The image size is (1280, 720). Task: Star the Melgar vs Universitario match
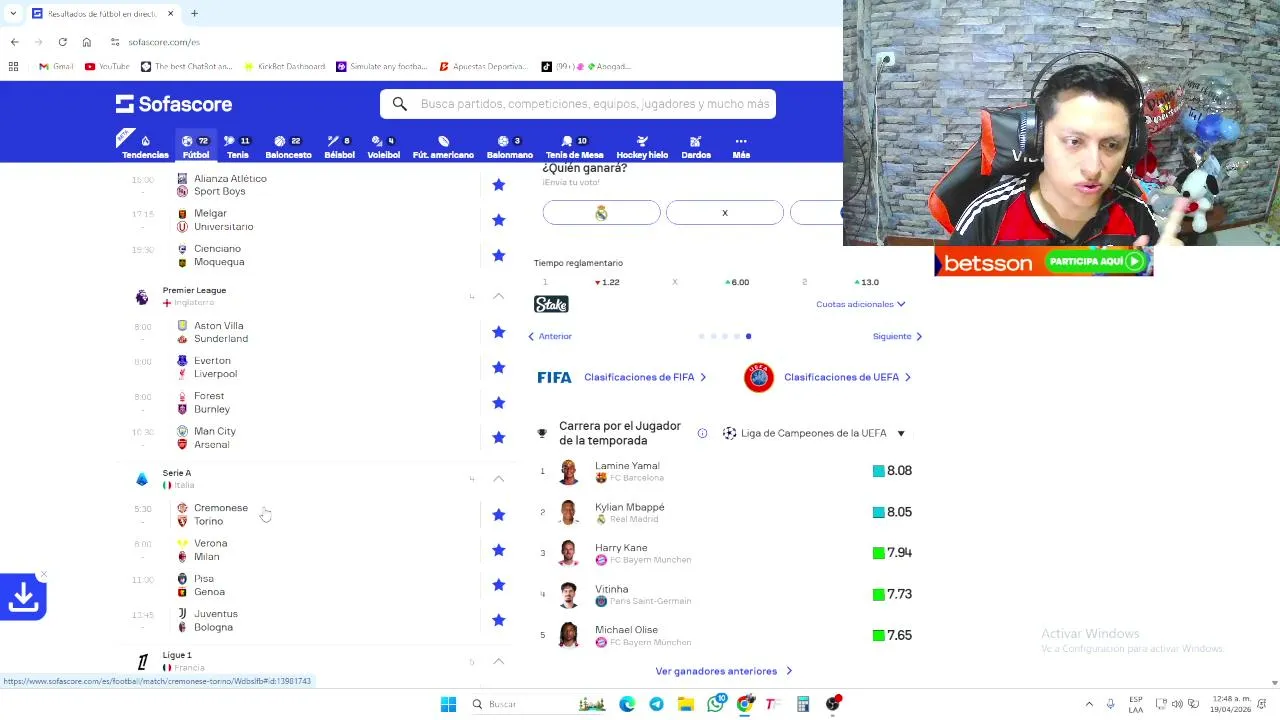point(499,220)
